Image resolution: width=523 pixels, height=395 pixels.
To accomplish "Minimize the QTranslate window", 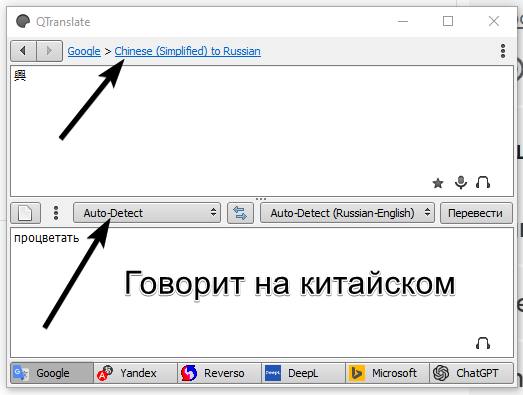I will tap(403, 21).
